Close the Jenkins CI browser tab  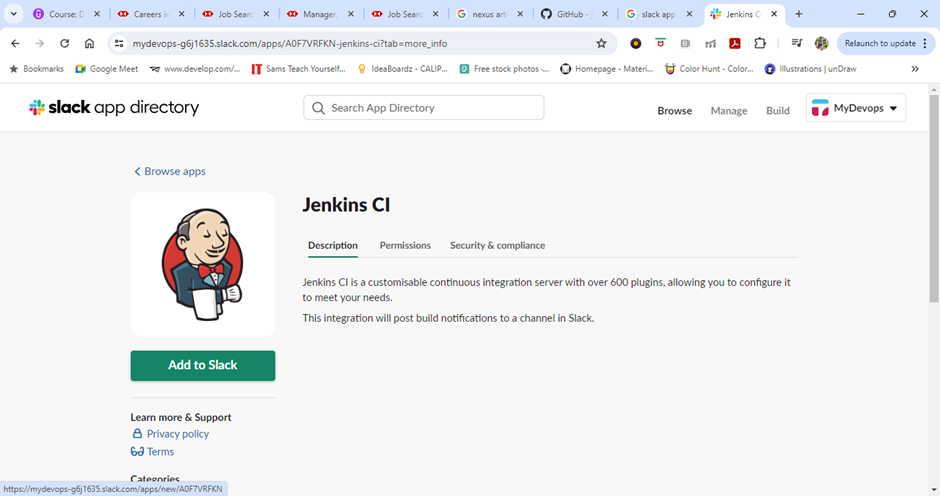point(774,14)
